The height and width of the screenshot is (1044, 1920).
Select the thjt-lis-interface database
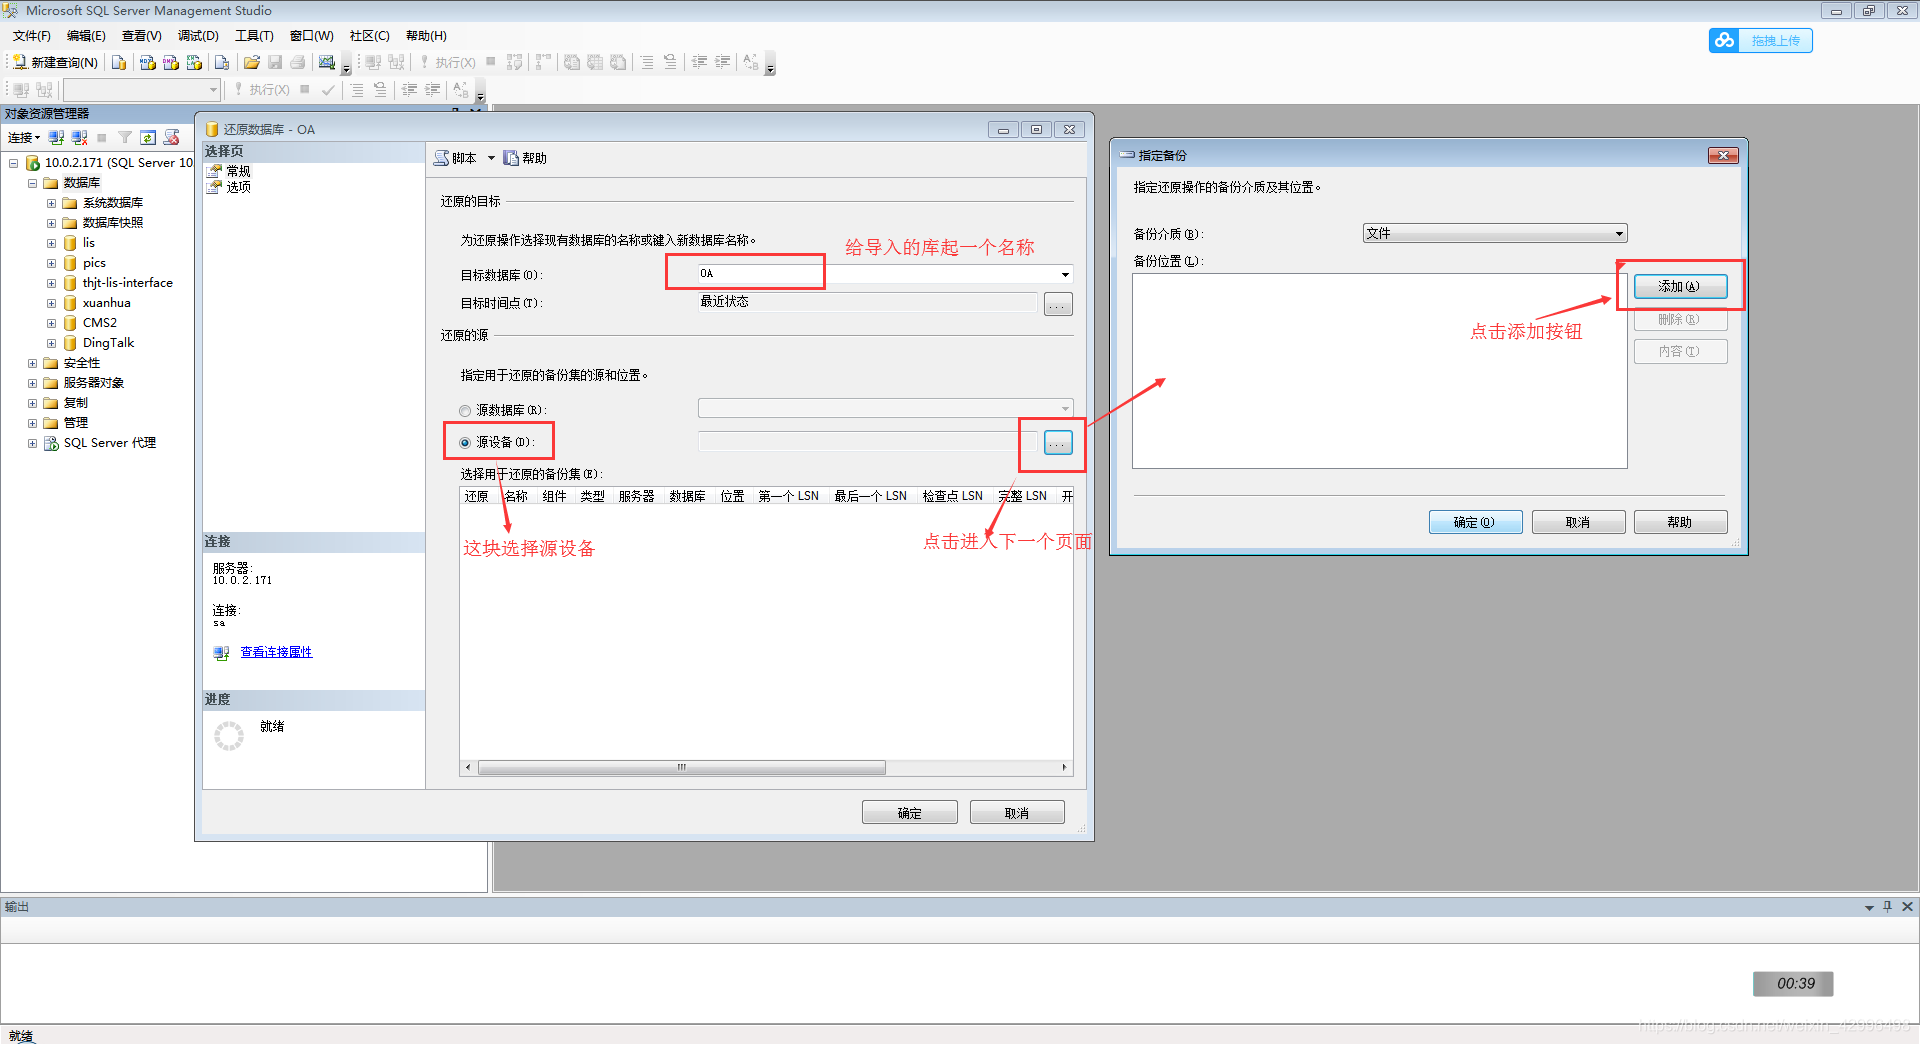tap(127, 283)
